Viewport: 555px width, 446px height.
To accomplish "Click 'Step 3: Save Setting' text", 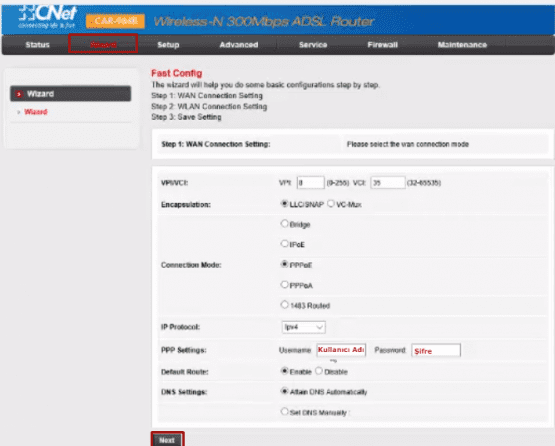I will tap(186, 117).
